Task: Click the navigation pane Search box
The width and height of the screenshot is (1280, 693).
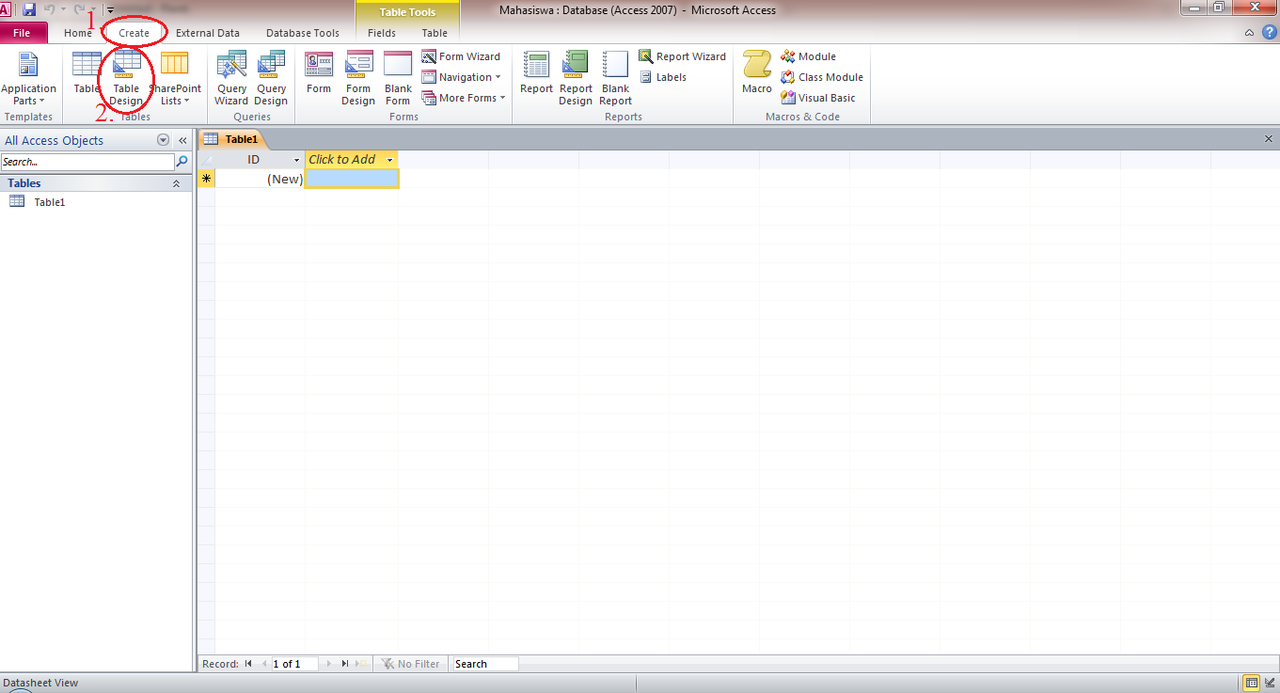Action: pyautogui.click(x=87, y=162)
